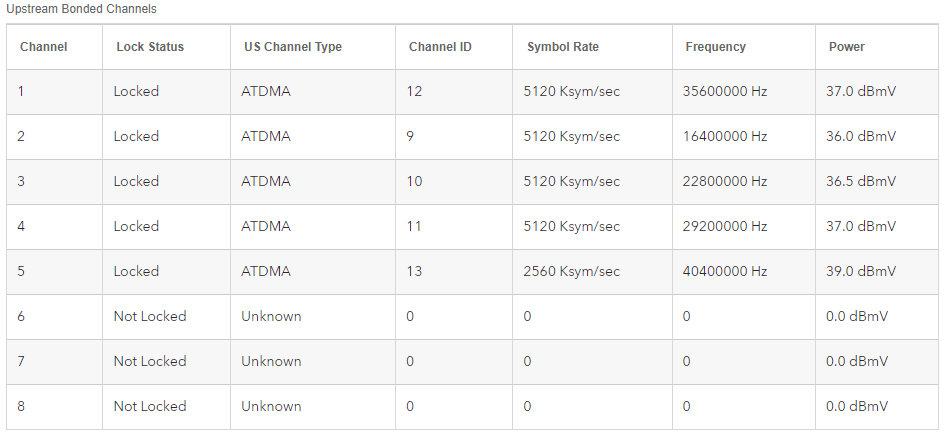Select the 39.0 dBmV power value
The height and width of the screenshot is (438, 945).
tap(860, 272)
